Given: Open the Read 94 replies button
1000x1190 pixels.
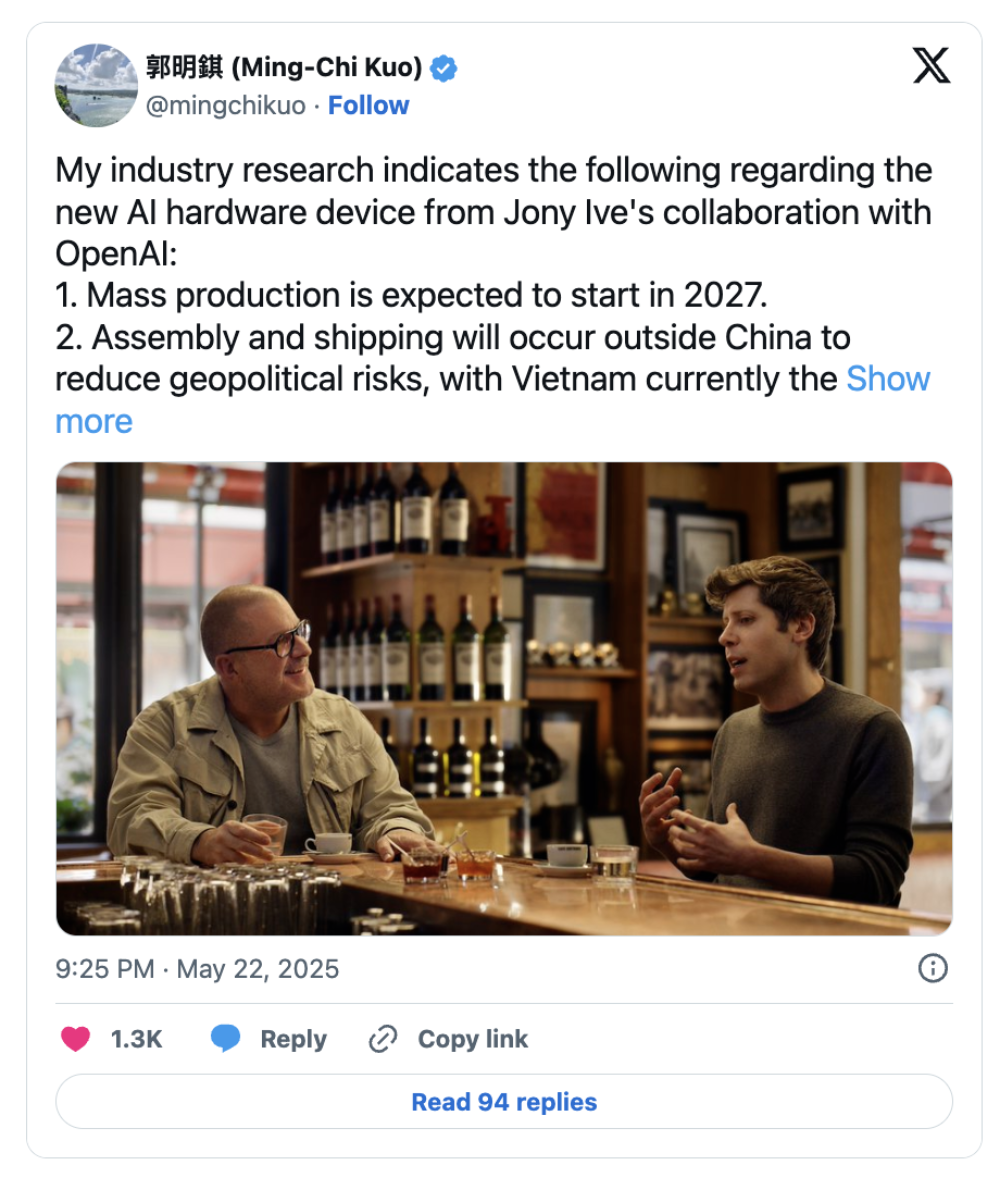Looking at the screenshot, I should [504, 1102].
